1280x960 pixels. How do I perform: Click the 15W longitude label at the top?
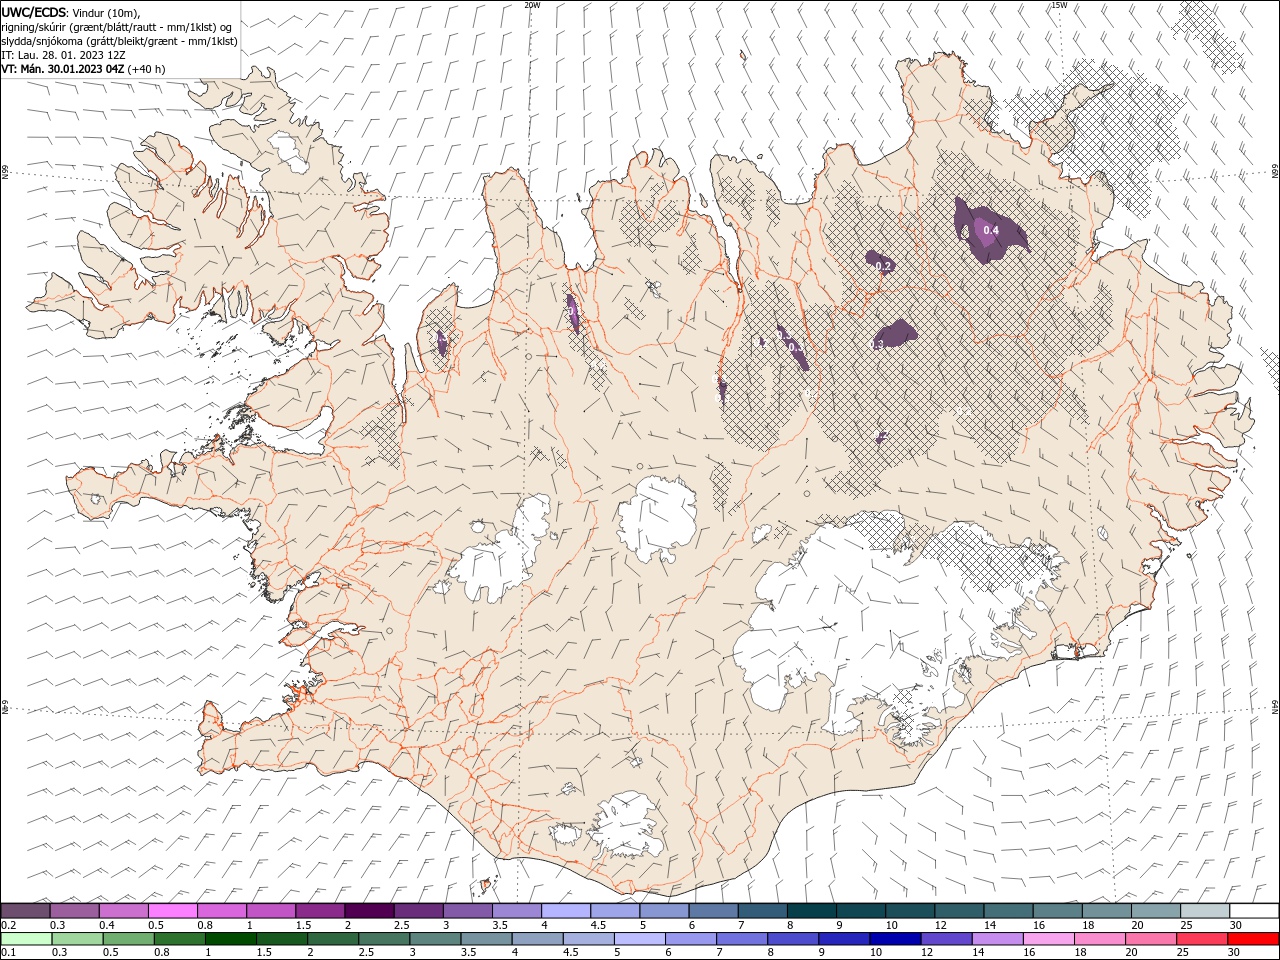[1059, 5]
